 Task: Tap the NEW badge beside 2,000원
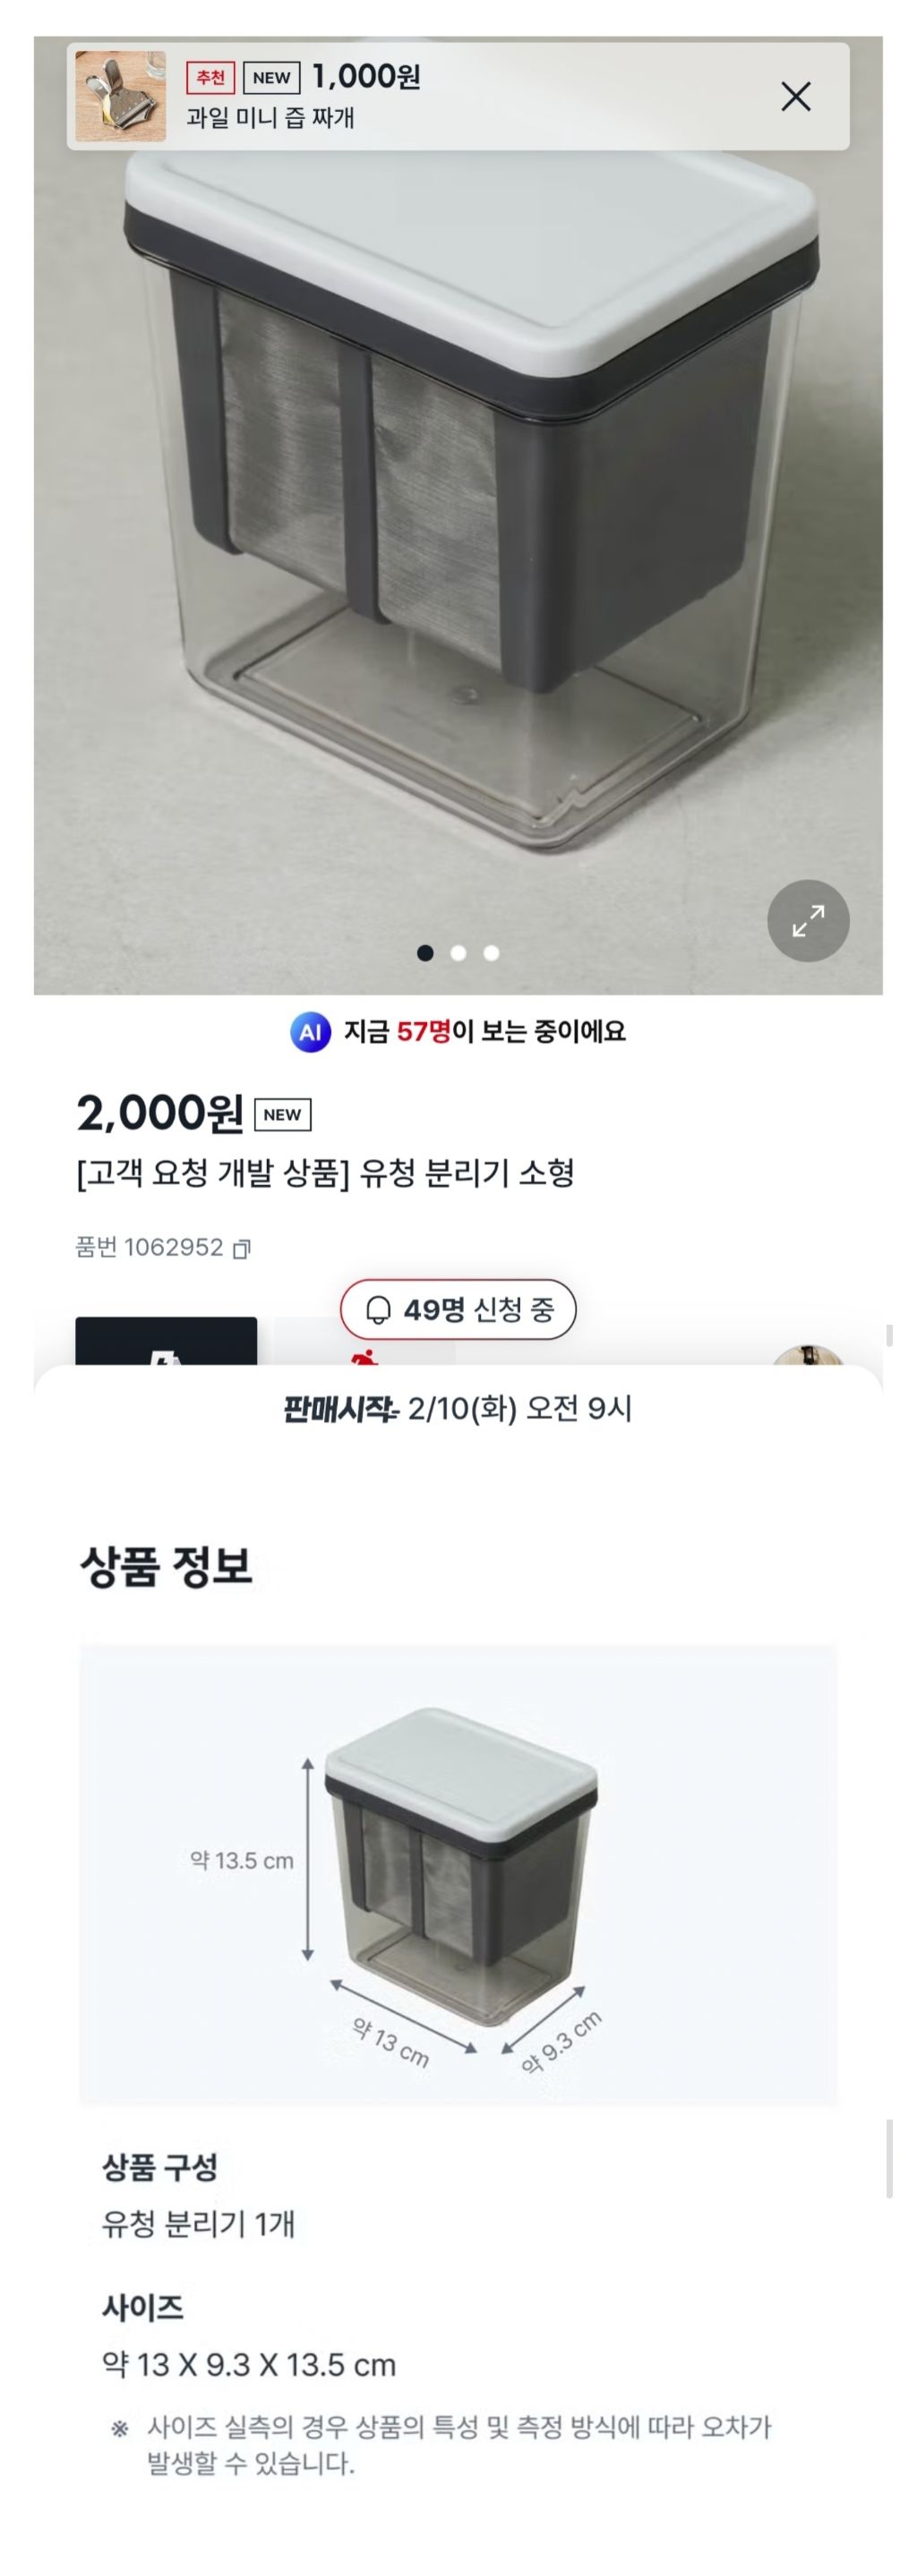pyautogui.click(x=282, y=1114)
